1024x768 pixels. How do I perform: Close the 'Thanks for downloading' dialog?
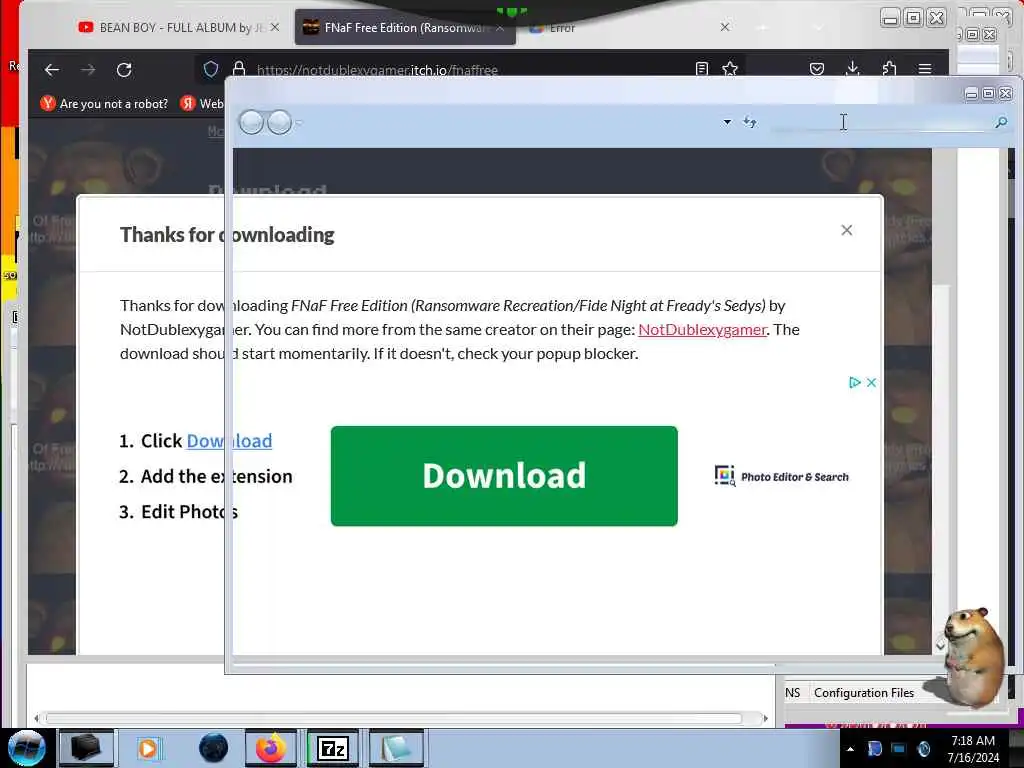[x=846, y=230]
